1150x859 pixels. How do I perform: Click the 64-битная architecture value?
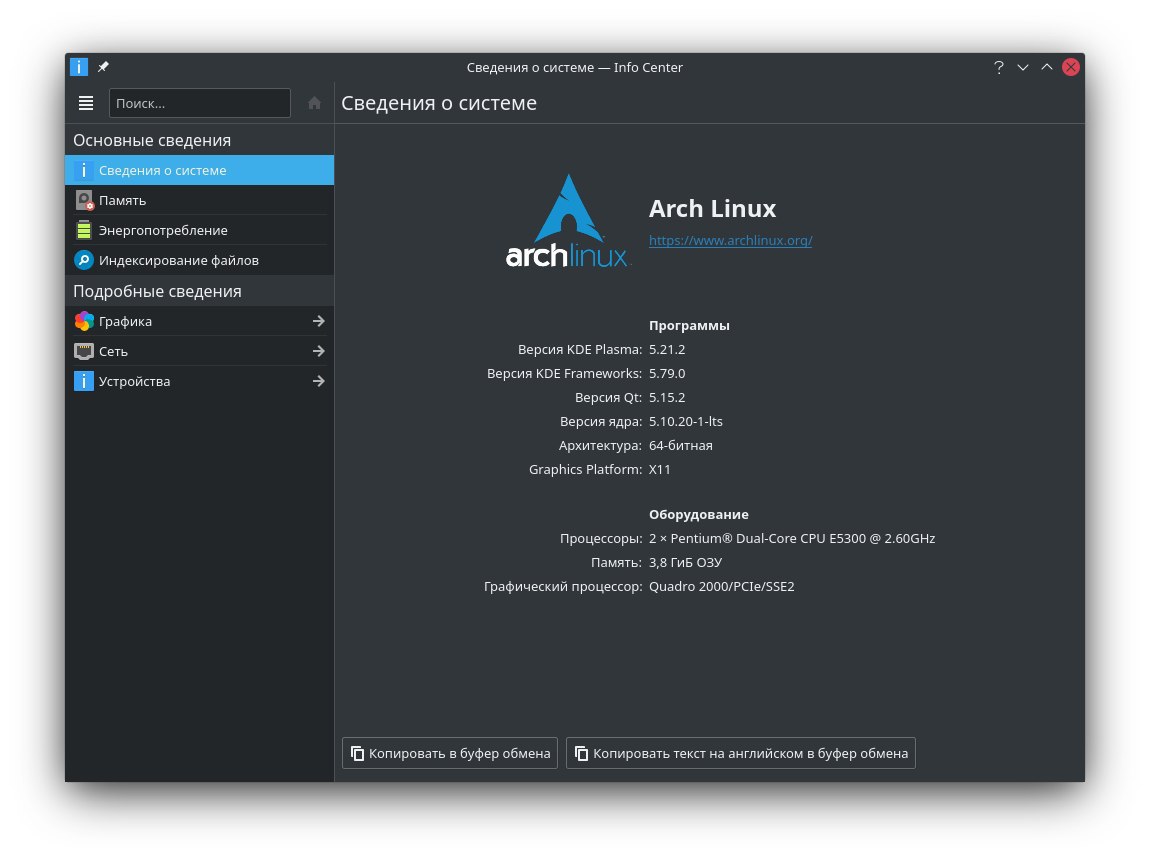tap(681, 446)
